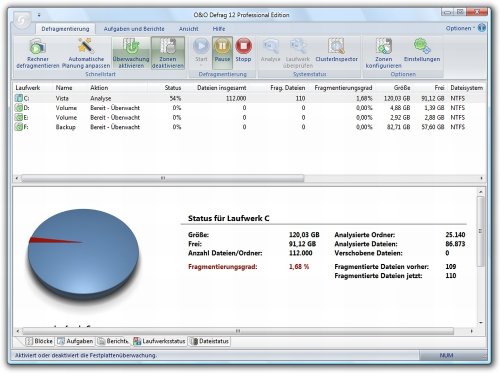Open the Optionen dropdown

[460, 28]
